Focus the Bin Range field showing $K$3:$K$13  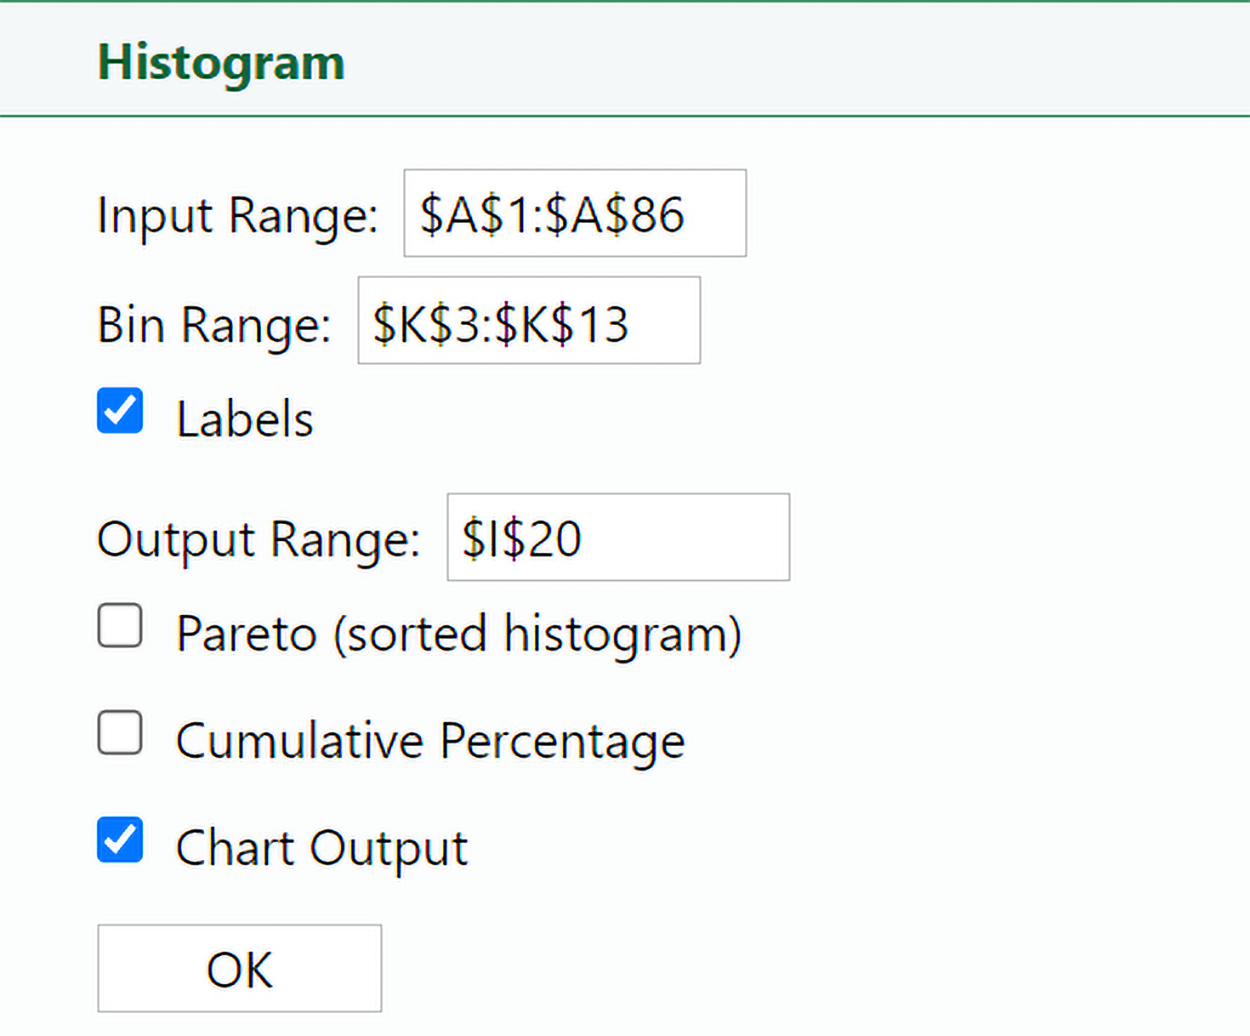pos(528,320)
